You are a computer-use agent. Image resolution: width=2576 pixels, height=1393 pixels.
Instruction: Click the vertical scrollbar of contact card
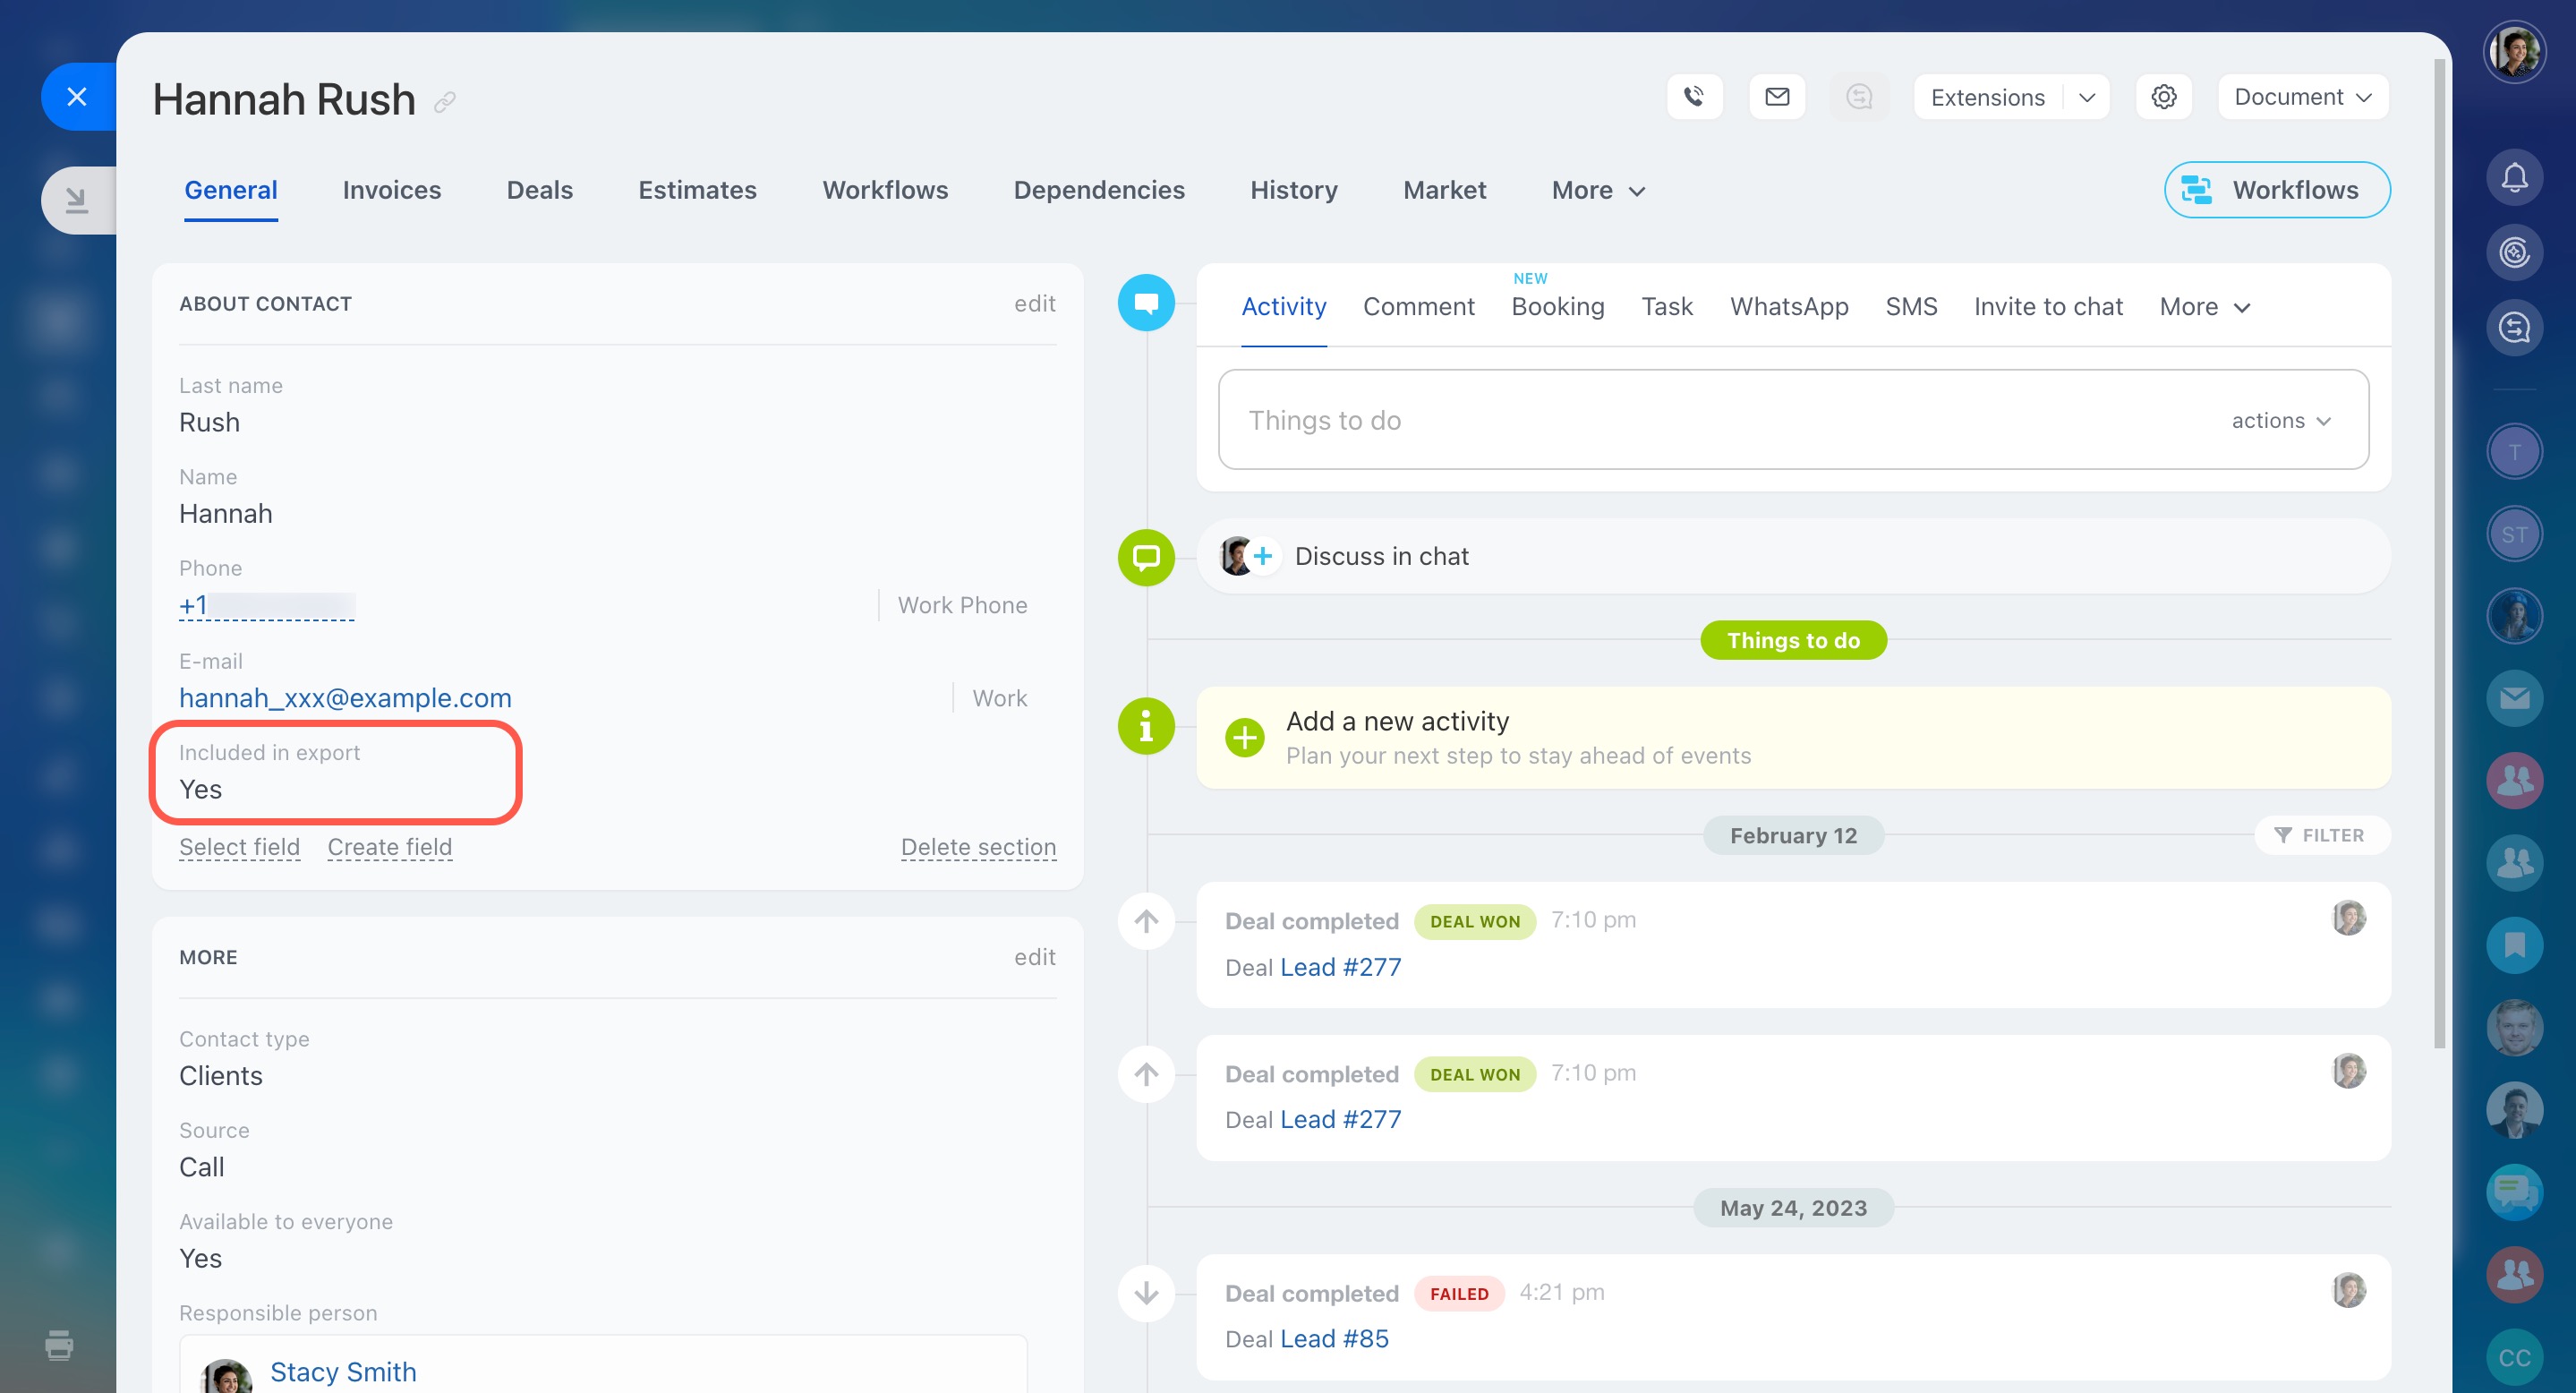[x=2440, y=550]
